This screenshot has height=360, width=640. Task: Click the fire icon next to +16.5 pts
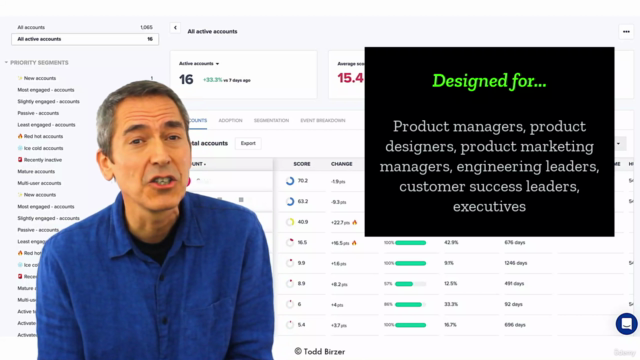[354, 242]
